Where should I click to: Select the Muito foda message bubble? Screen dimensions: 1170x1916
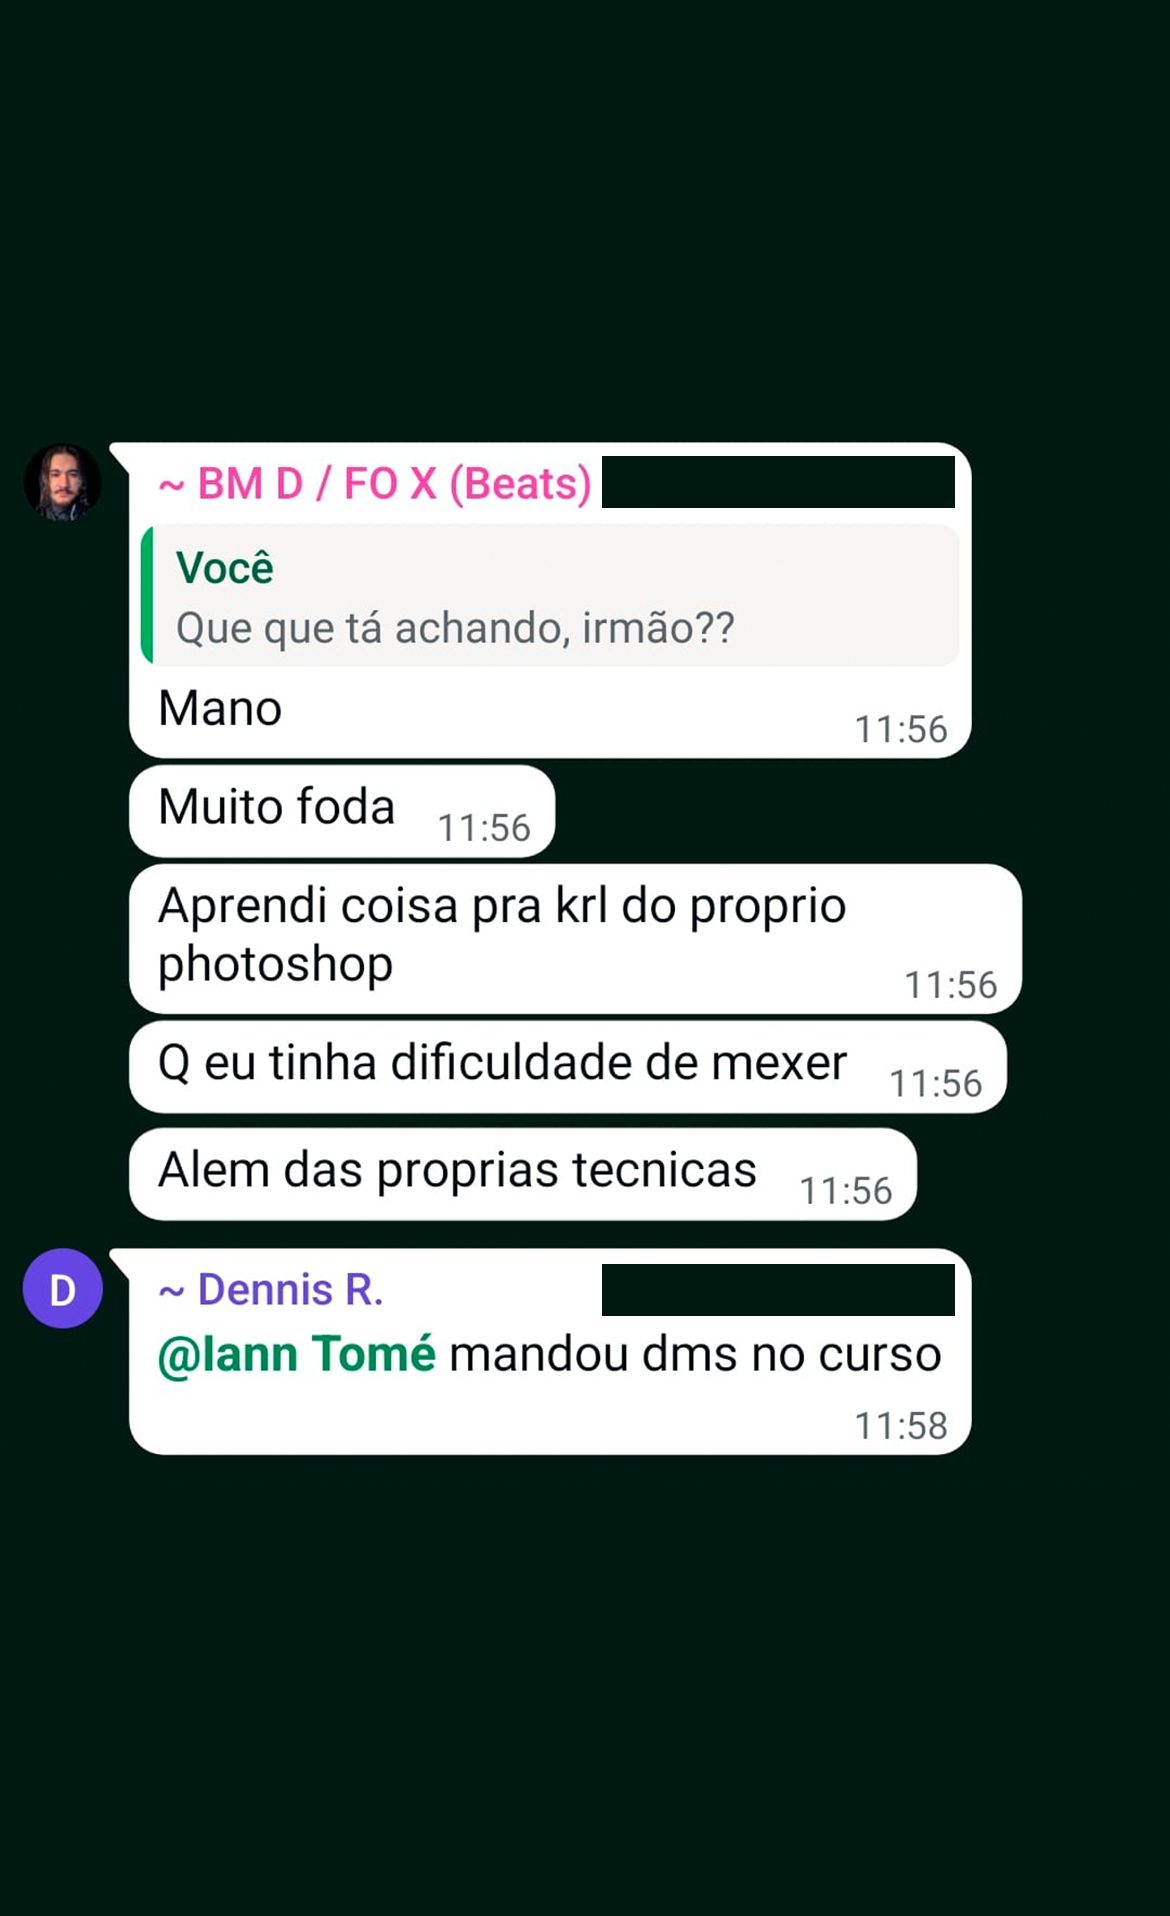[x=342, y=811]
